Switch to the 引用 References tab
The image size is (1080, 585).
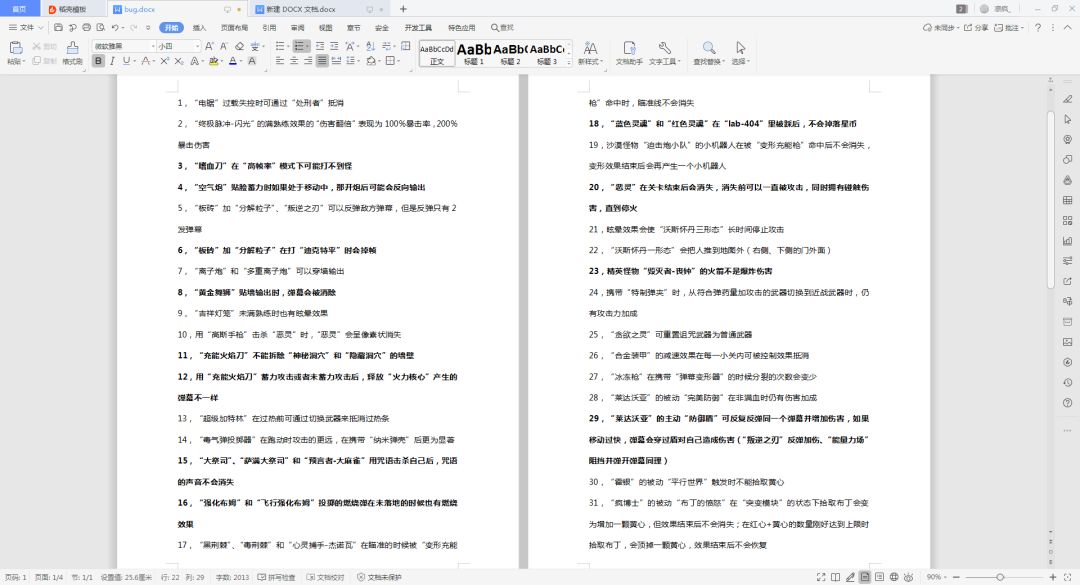[x=269, y=28]
